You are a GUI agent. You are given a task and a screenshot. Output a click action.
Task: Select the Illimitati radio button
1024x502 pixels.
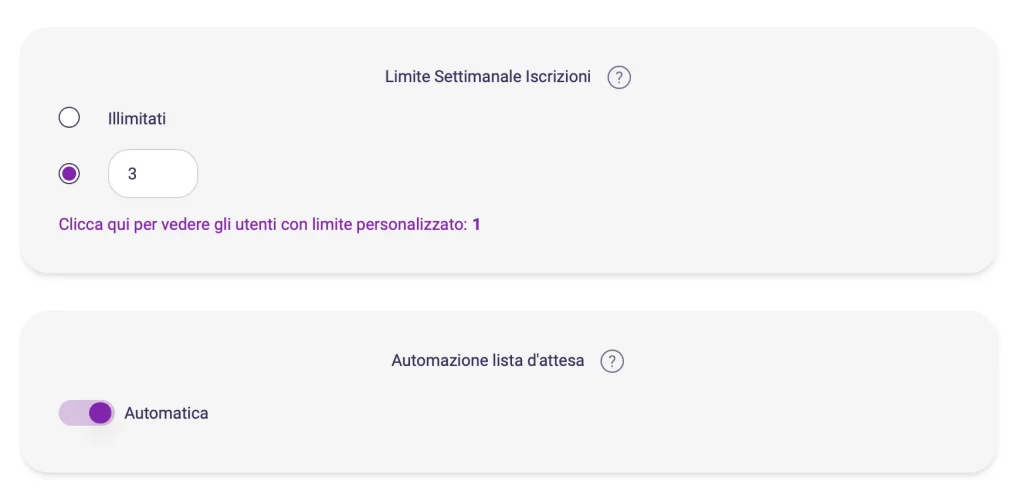69,118
